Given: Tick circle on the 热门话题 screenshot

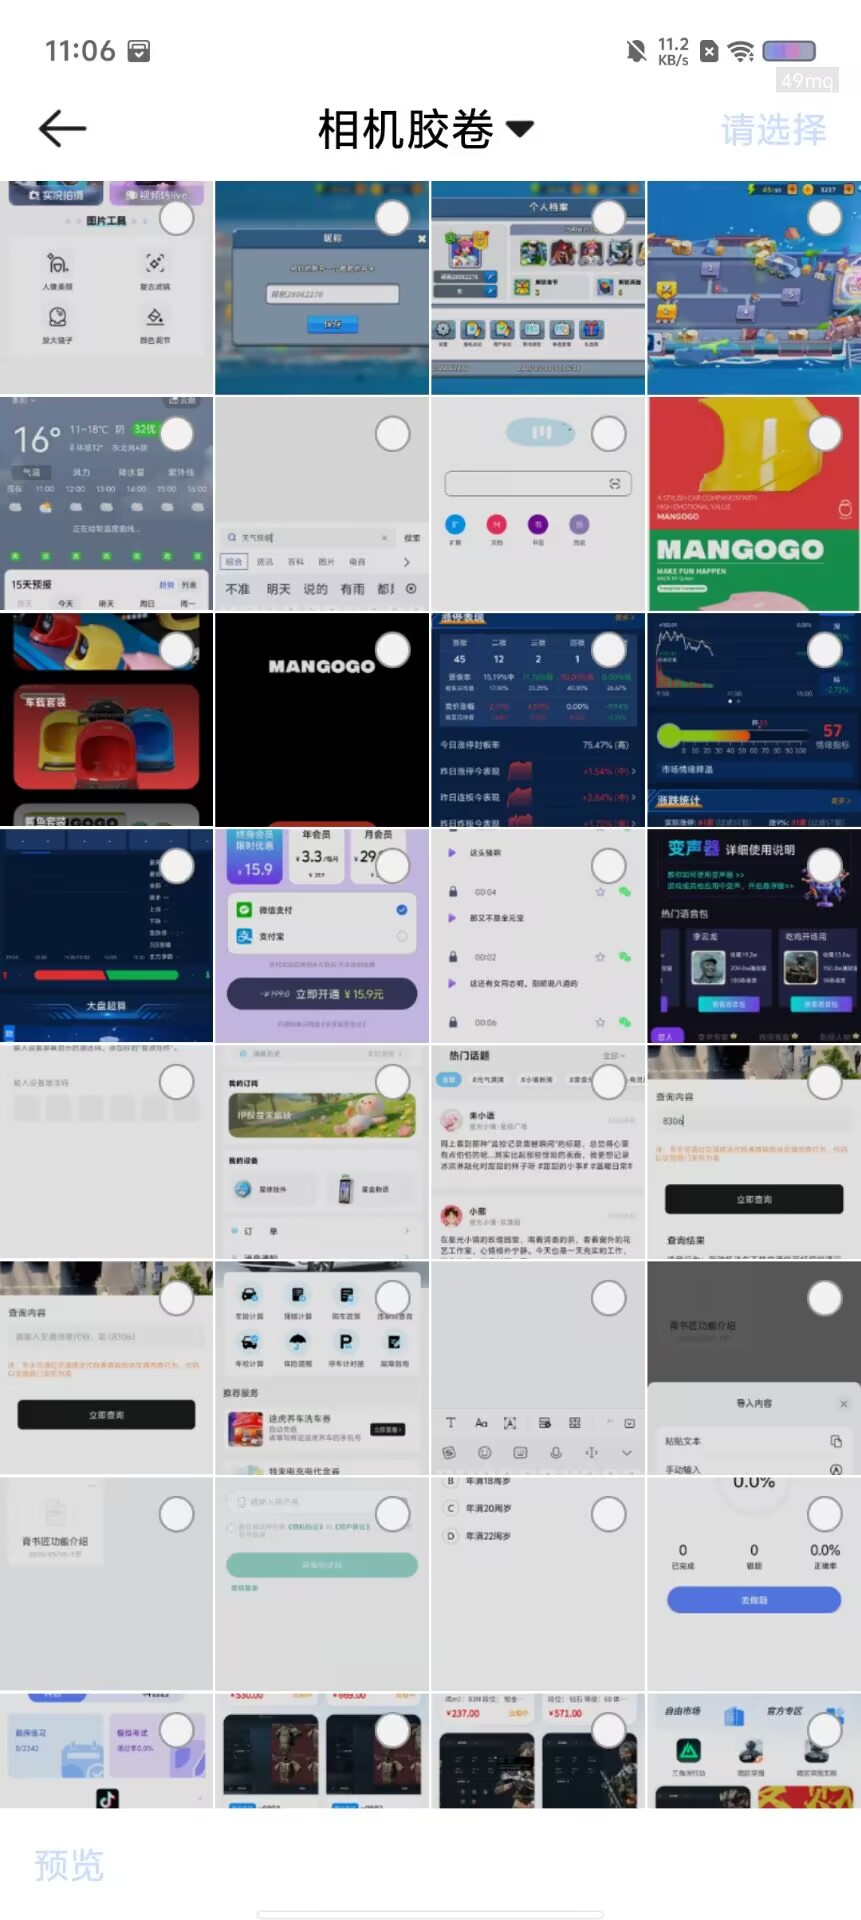Looking at the screenshot, I should click(609, 1082).
